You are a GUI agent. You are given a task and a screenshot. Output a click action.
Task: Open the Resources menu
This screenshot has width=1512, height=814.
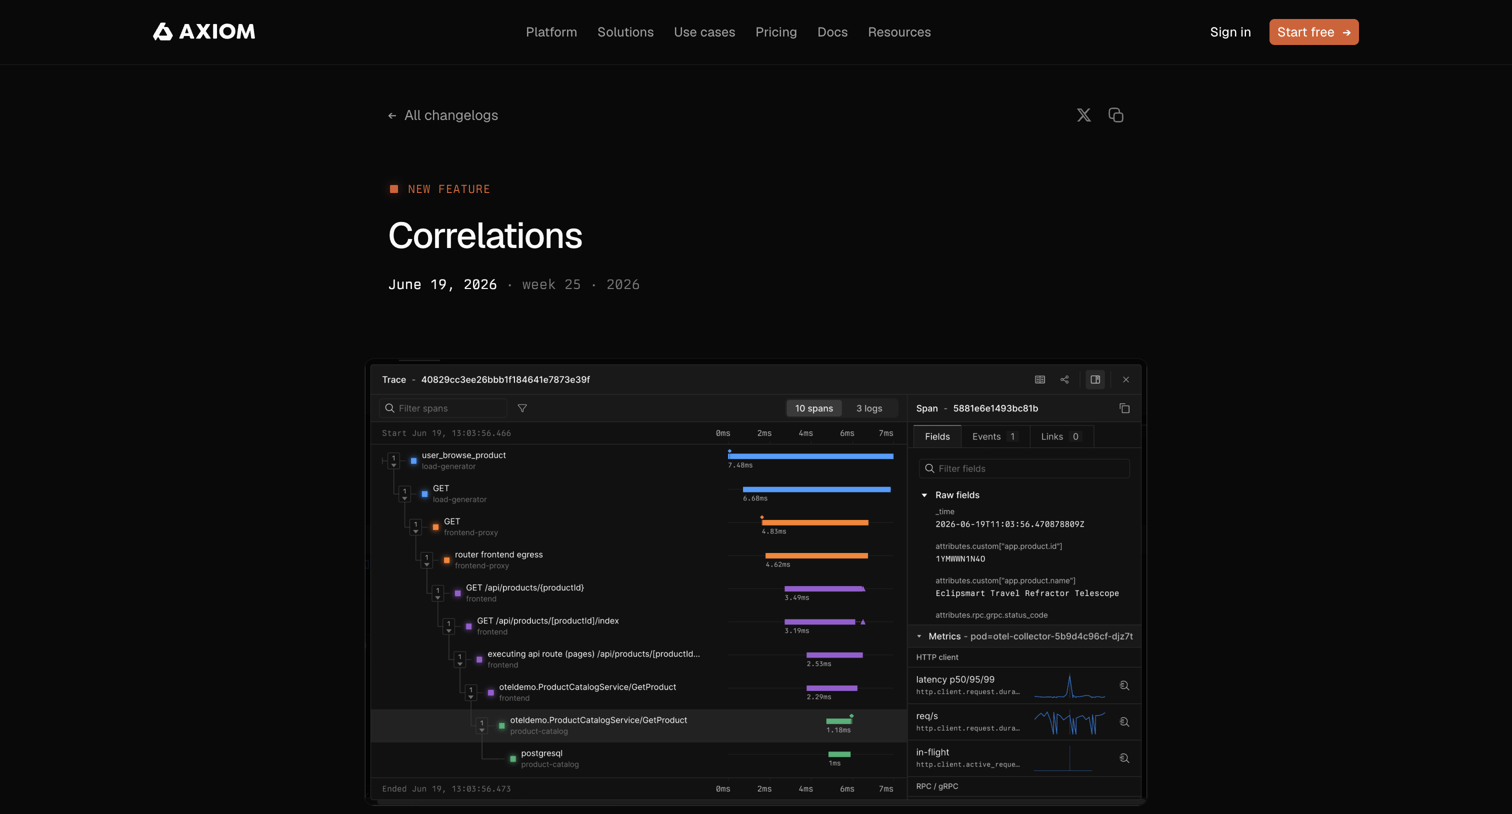[899, 32]
